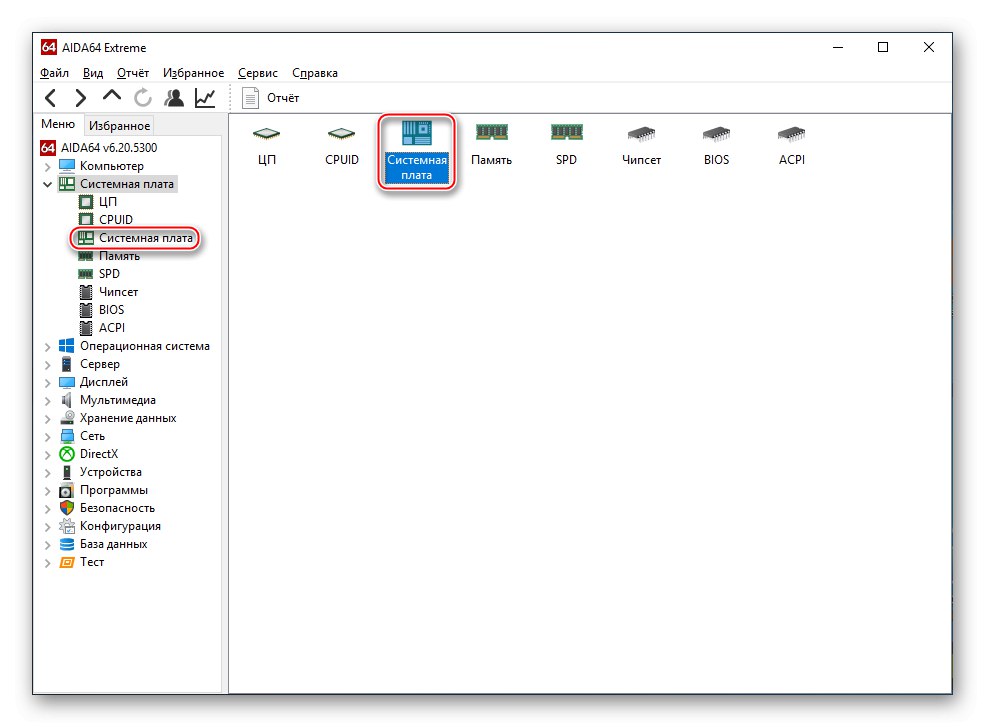Image resolution: width=985 pixels, height=727 pixels.
Task: Open the ЦП icon in the right pane
Action: tap(267, 145)
